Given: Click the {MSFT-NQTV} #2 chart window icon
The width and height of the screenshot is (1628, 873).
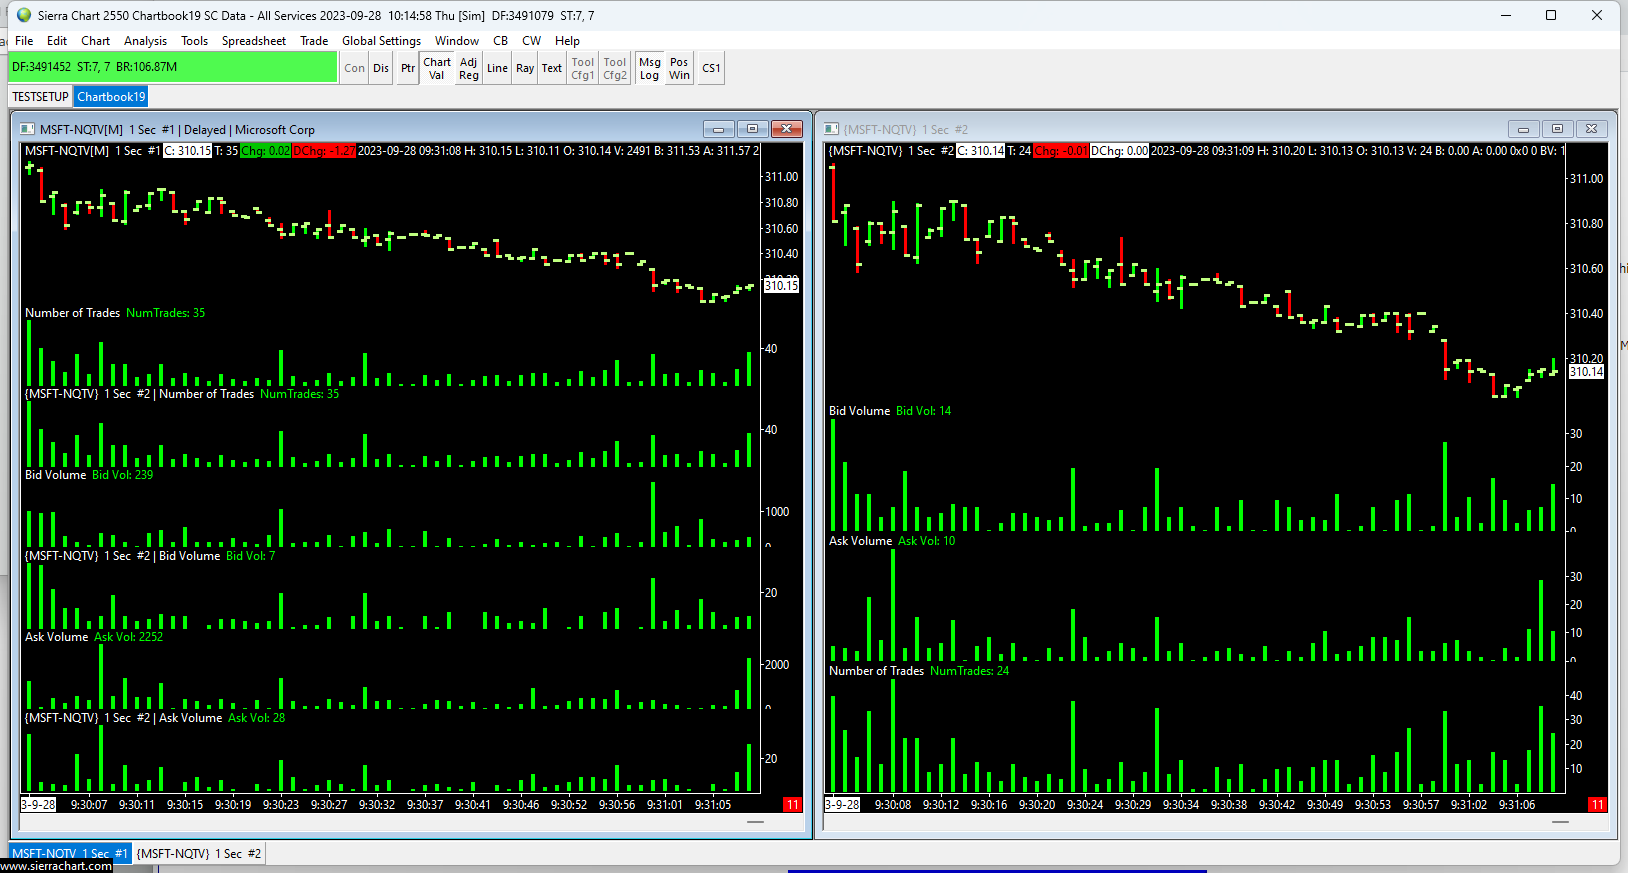Looking at the screenshot, I should pyautogui.click(x=831, y=129).
